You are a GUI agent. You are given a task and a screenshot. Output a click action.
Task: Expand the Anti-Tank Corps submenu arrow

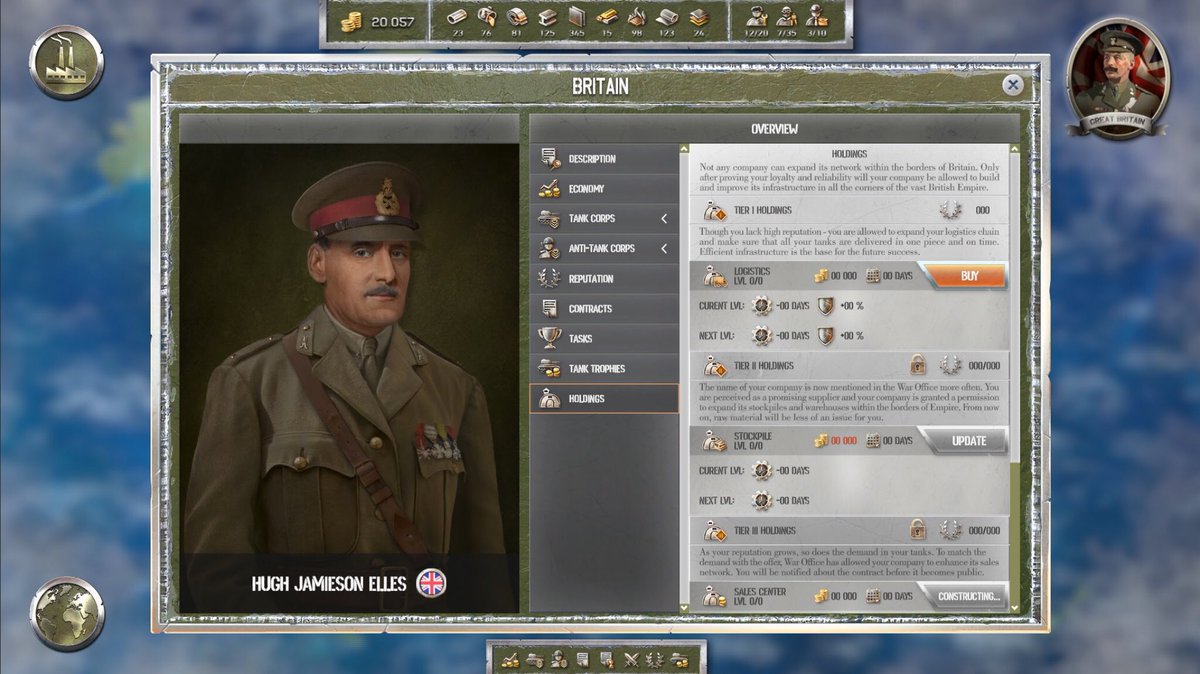point(664,249)
